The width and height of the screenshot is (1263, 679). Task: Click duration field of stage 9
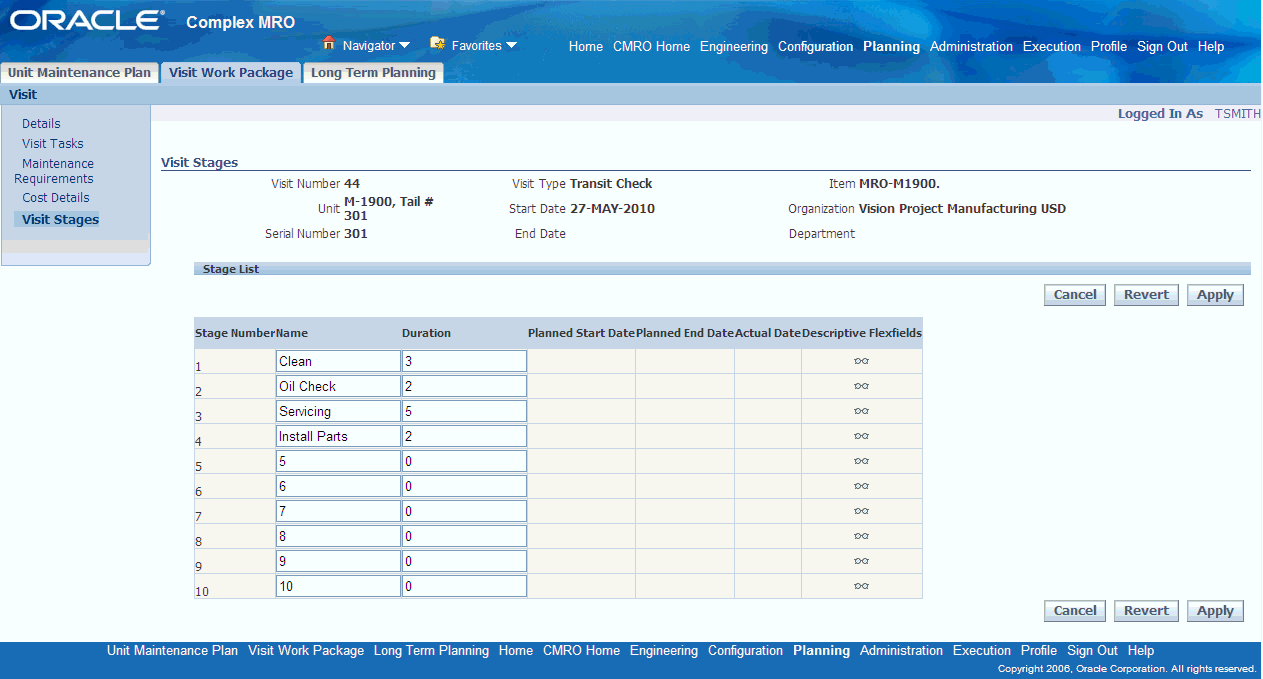[464, 561]
